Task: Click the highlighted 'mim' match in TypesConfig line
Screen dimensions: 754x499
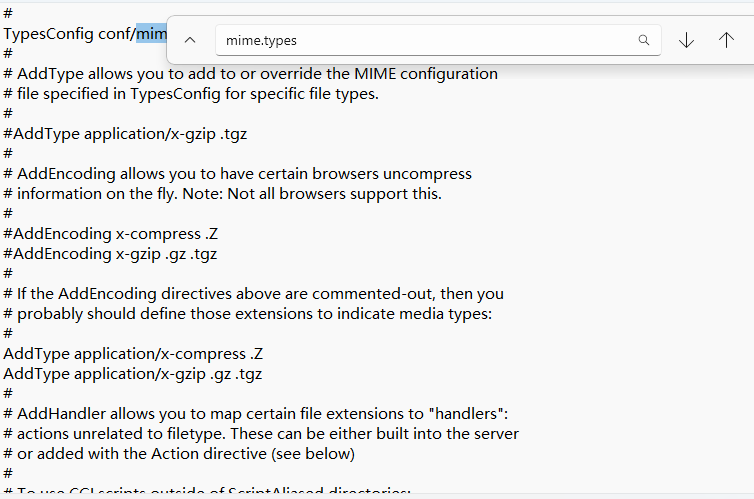Action: (x=151, y=34)
